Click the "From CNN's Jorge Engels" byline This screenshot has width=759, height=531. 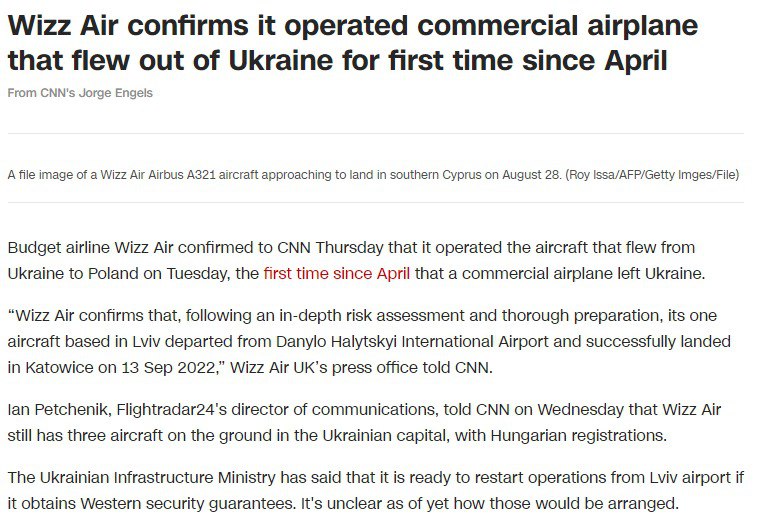[x=80, y=94]
